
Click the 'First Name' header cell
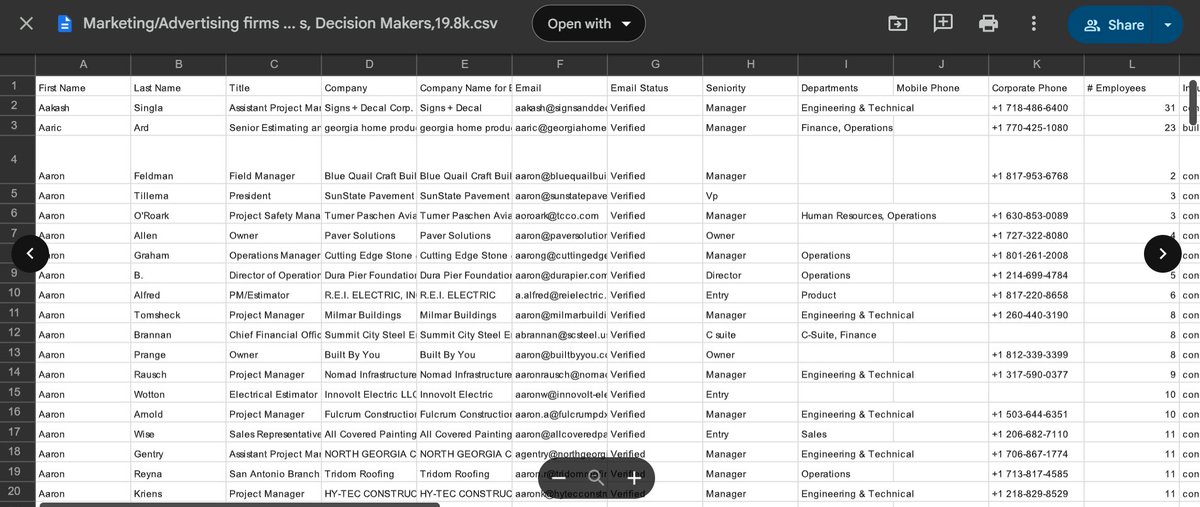[83, 88]
